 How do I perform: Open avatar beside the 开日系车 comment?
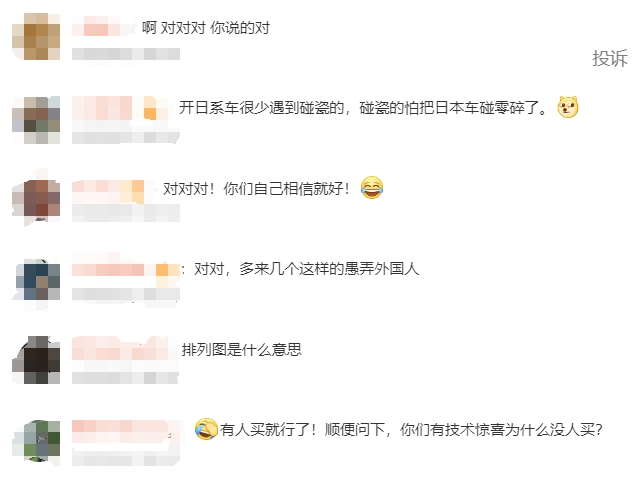(x=36, y=120)
